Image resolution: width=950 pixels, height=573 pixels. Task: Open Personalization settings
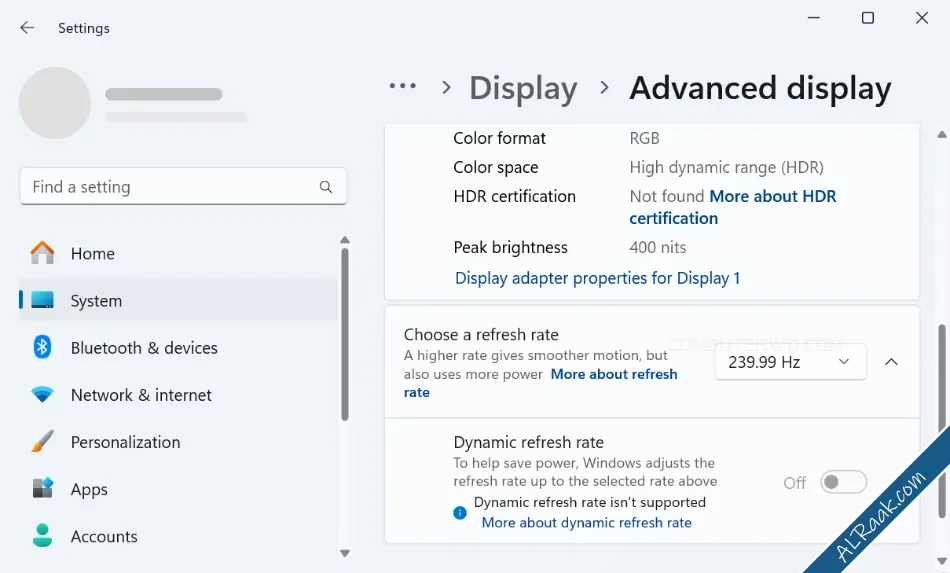pyautogui.click(x=179, y=442)
